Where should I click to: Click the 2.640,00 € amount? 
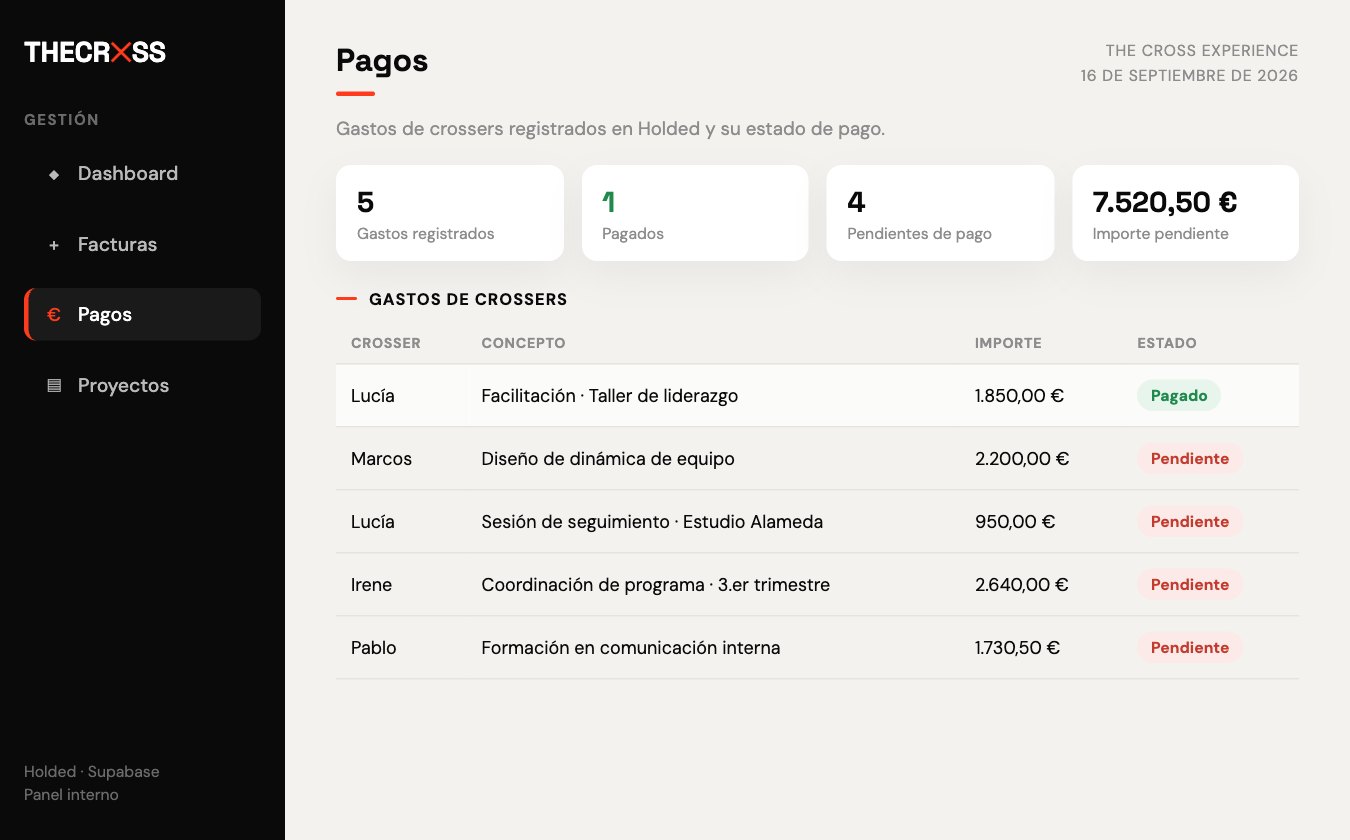(1022, 585)
